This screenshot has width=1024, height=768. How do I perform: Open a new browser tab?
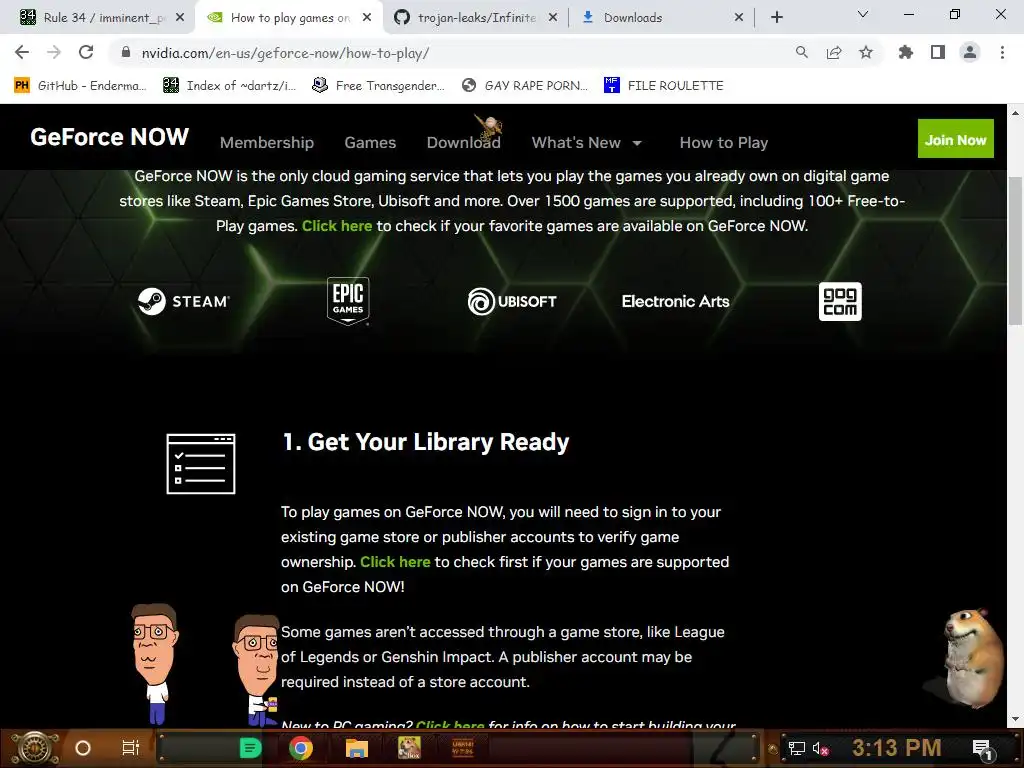coord(776,18)
